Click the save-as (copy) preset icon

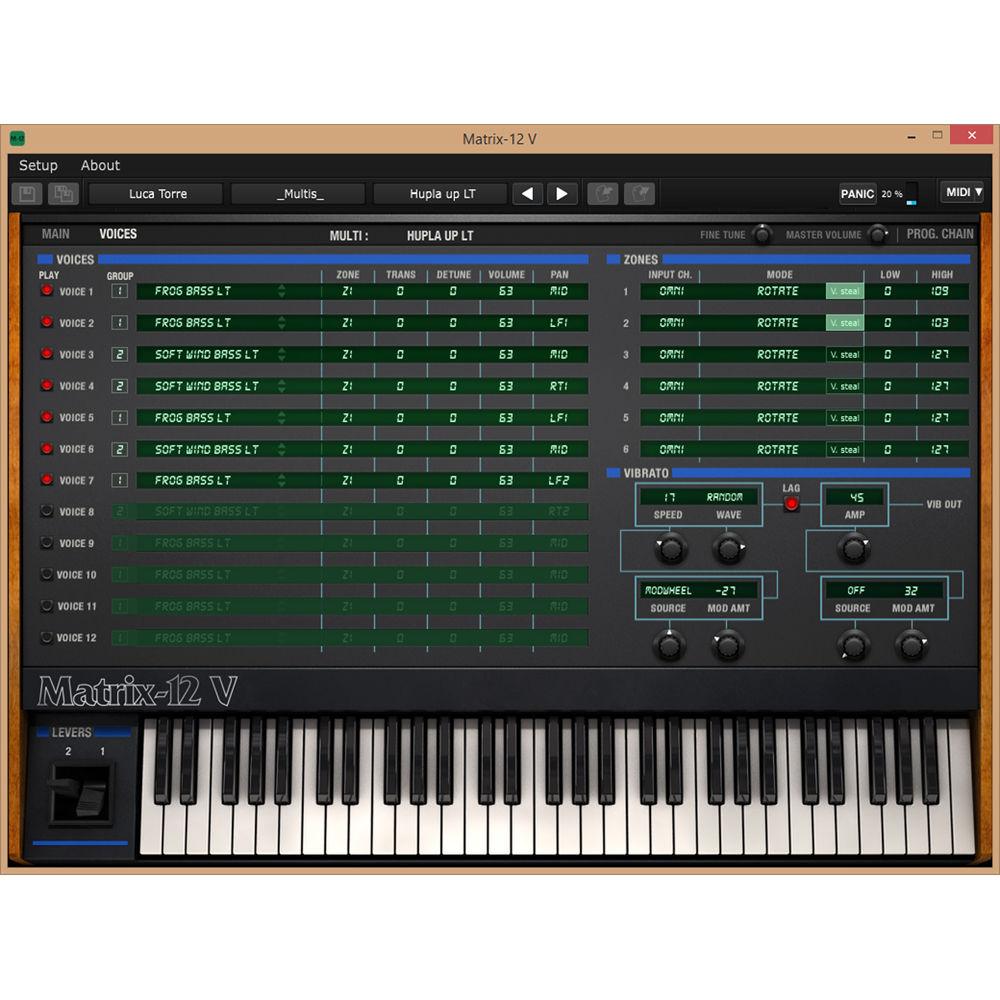pyautogui.click(x=63, y=193)
